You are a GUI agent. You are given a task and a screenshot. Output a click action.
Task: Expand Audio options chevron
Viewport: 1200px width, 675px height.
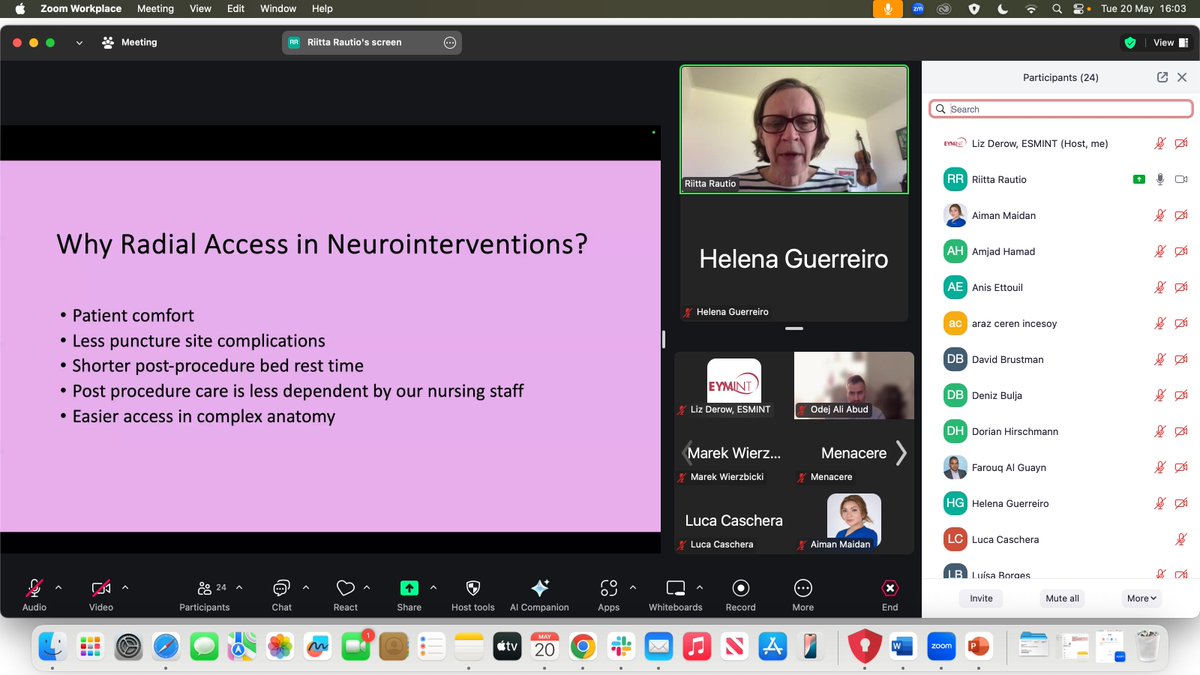58,588
